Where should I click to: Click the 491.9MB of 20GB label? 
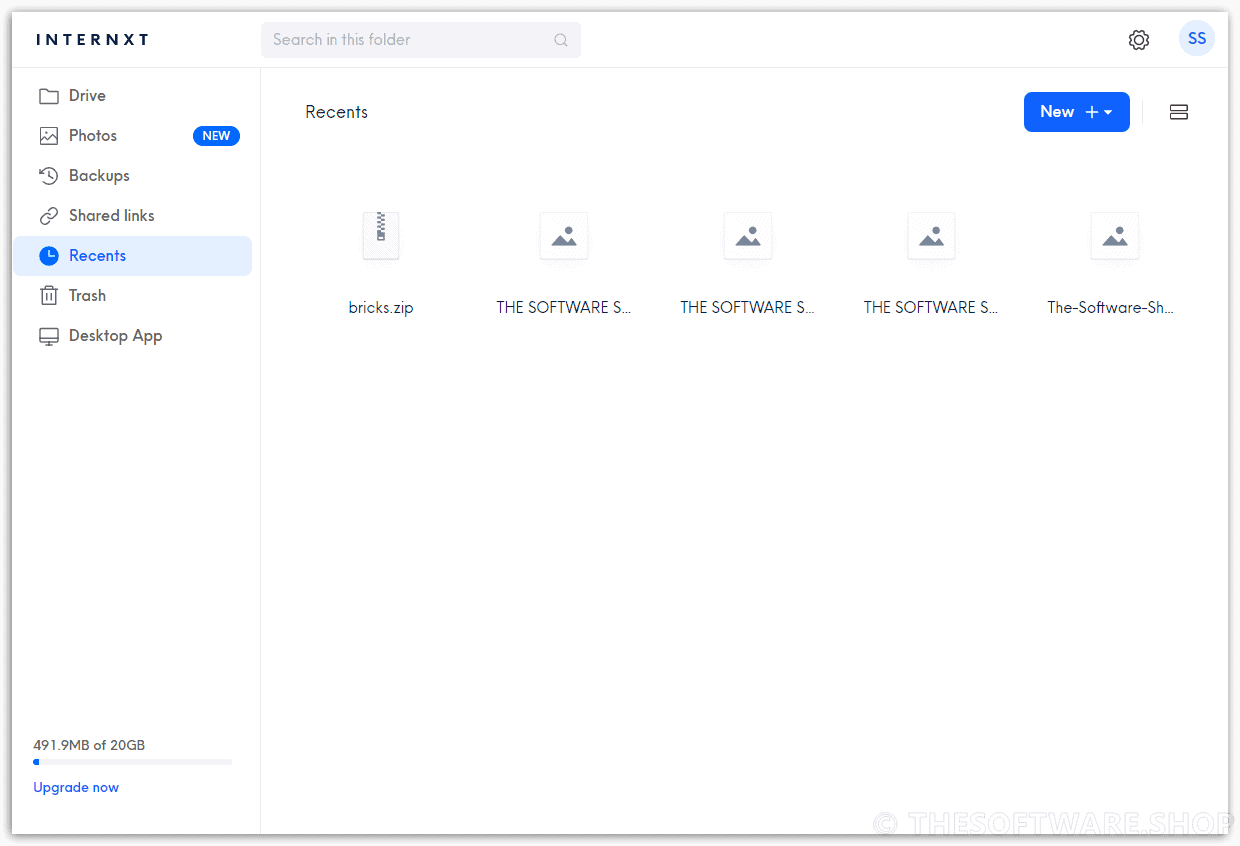(x=89, y=746)
